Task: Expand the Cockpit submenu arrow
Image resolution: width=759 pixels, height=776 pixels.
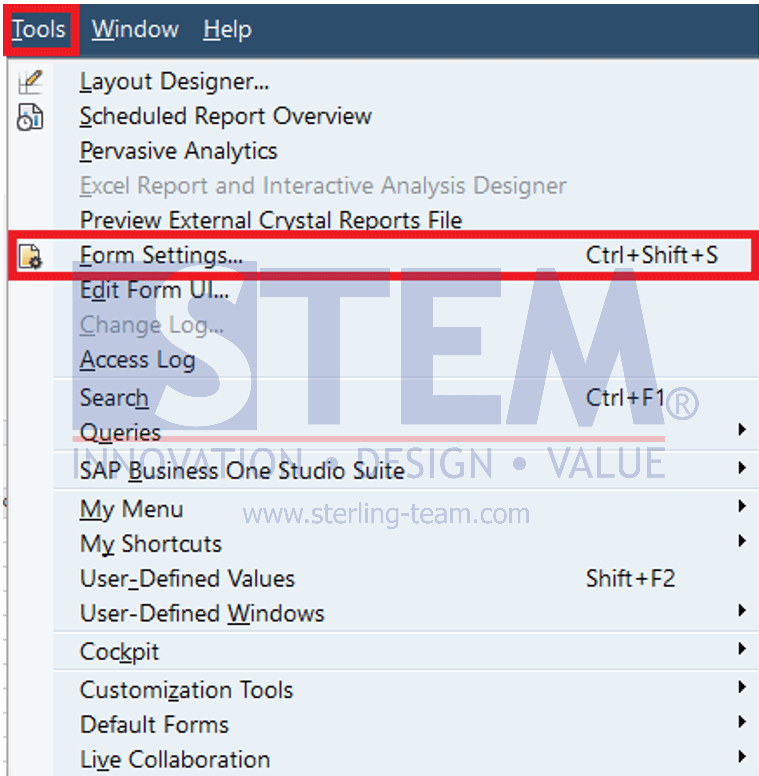Action: pos(742,648)
